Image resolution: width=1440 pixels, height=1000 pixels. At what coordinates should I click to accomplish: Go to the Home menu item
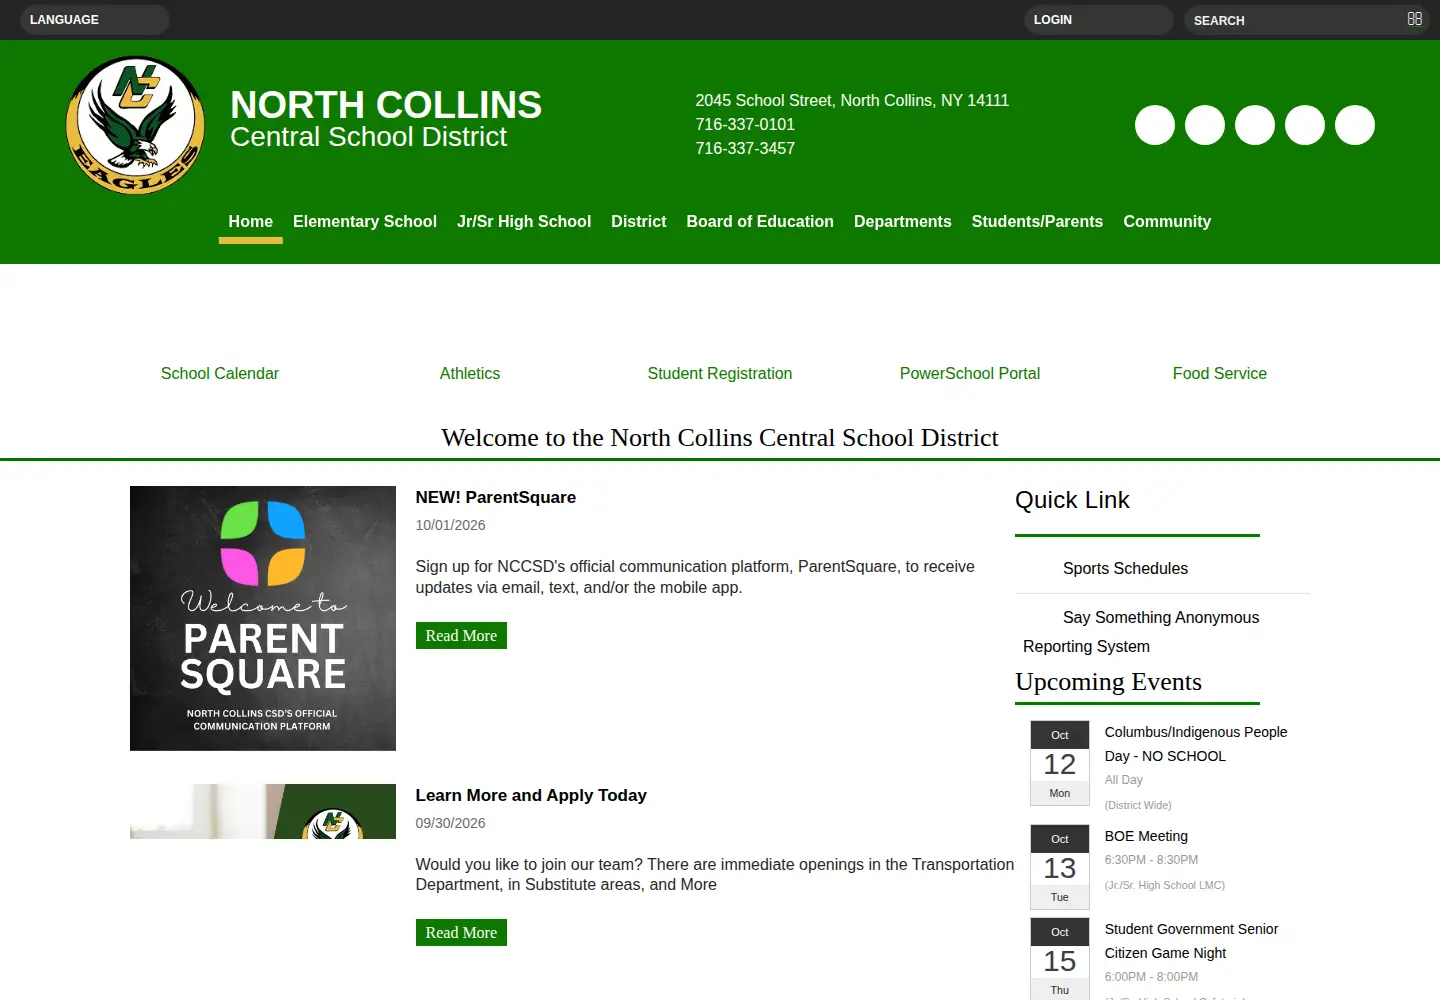[x=250, y=222]
